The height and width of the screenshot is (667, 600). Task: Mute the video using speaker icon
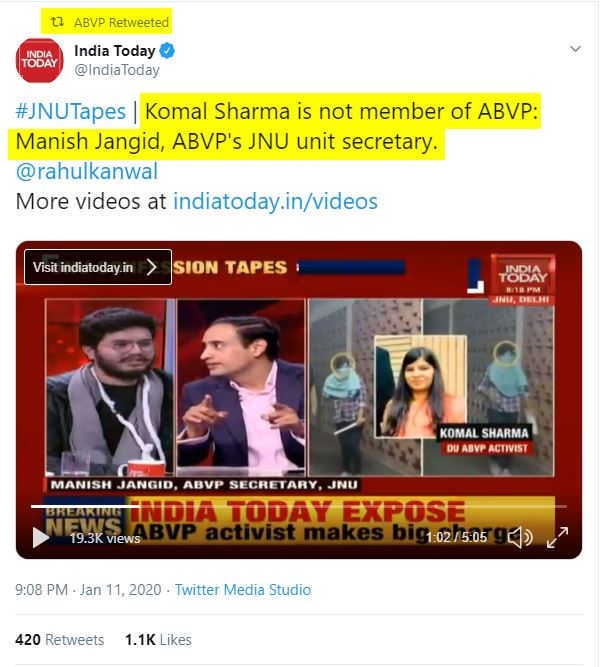(x=520, y=537)
